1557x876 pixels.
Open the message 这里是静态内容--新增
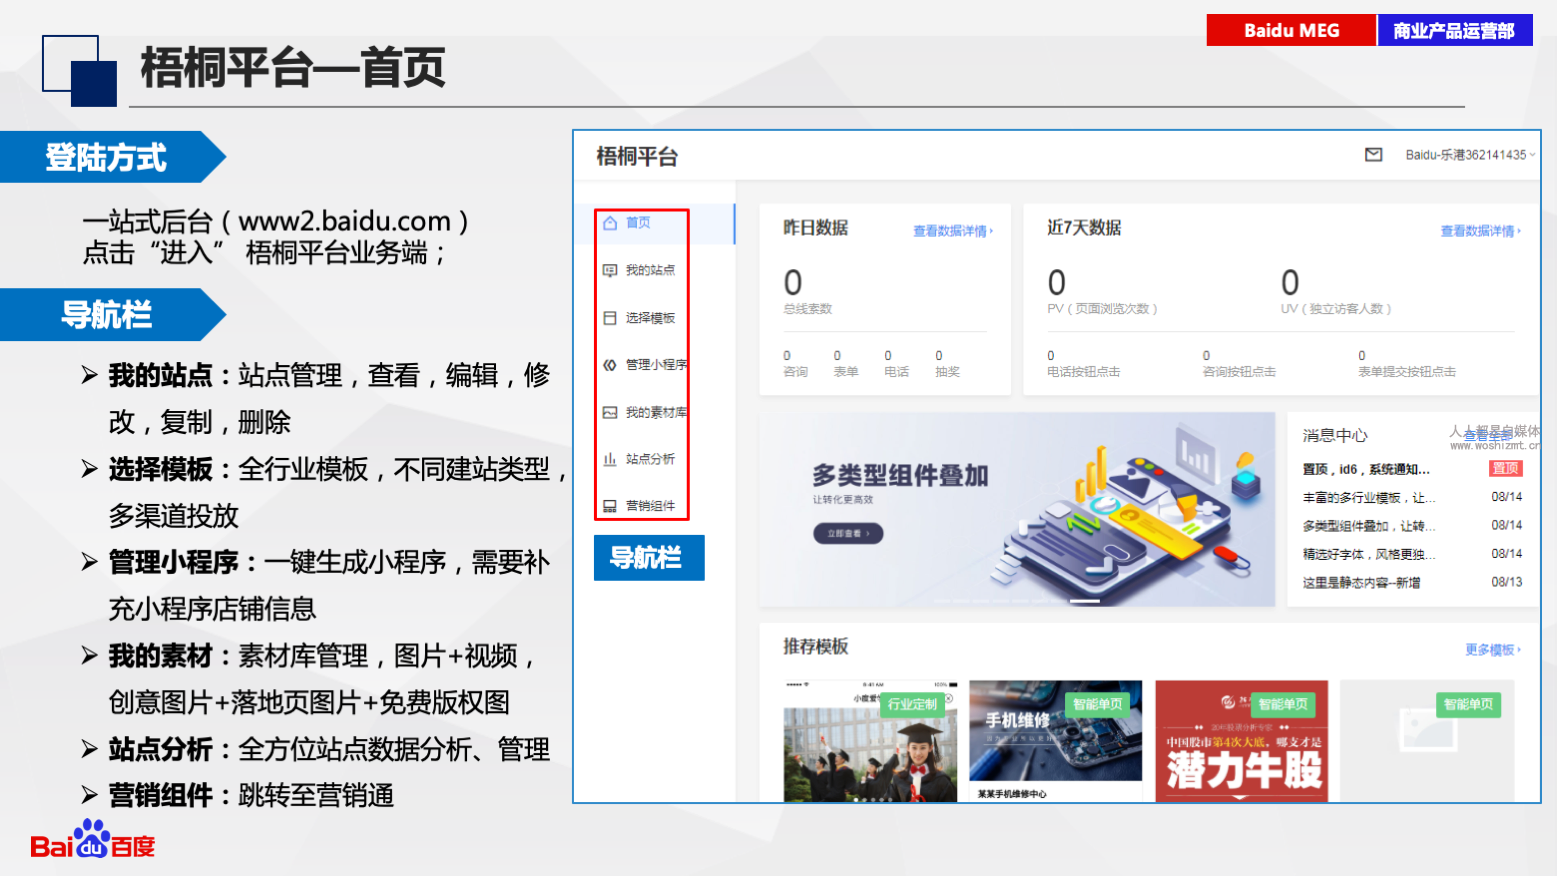pos(1361,582)
